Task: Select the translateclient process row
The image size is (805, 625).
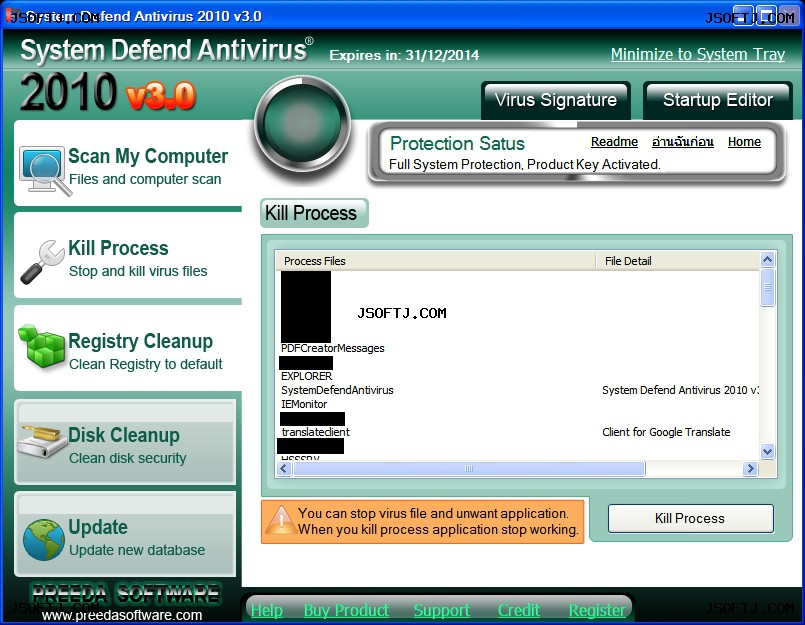Action: coord(315,432)
